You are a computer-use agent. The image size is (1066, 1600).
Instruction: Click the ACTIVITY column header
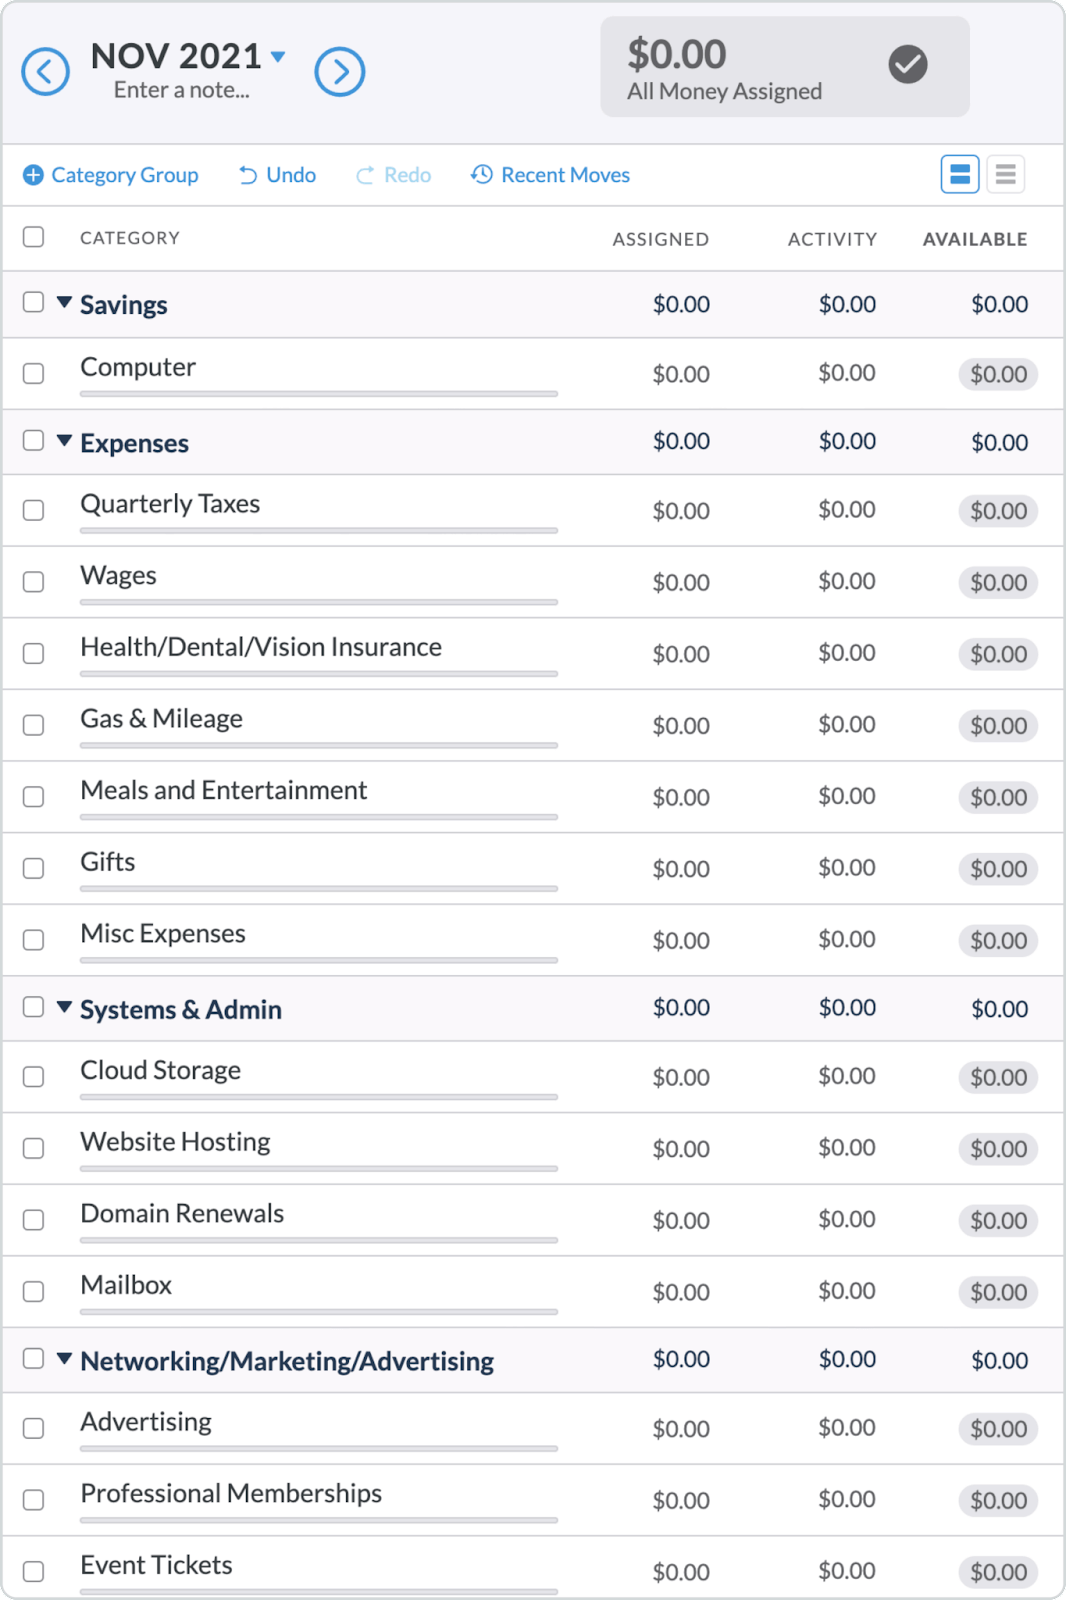click(832, 239)
